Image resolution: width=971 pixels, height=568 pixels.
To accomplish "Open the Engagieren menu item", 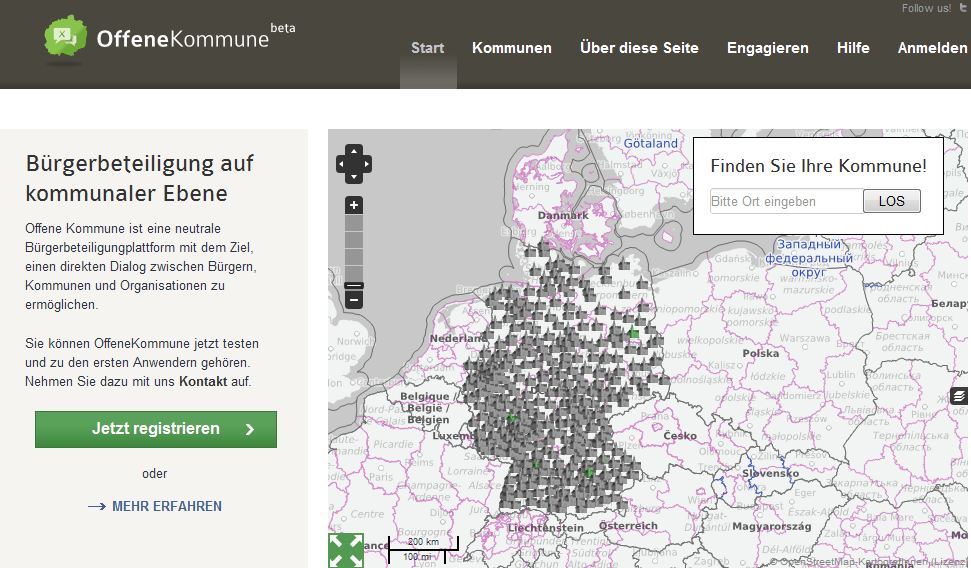I will tap(767, 48).
